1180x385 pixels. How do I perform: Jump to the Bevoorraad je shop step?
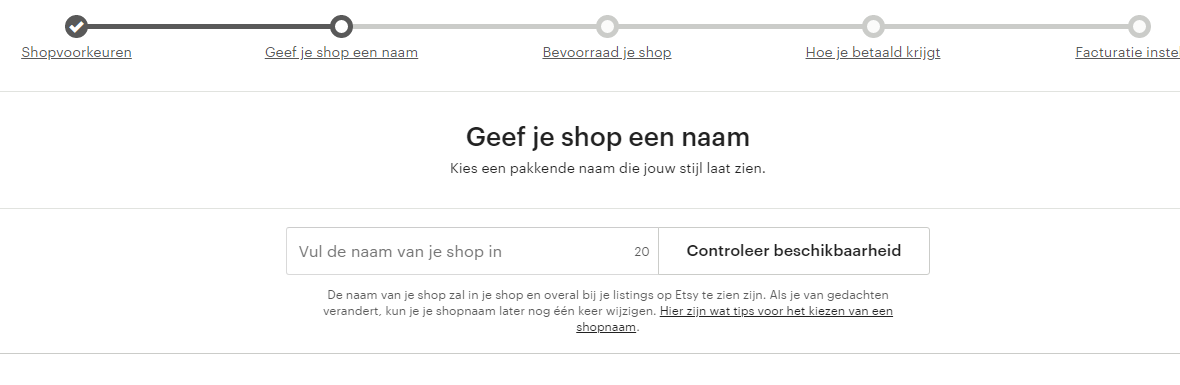coord(607,53)
